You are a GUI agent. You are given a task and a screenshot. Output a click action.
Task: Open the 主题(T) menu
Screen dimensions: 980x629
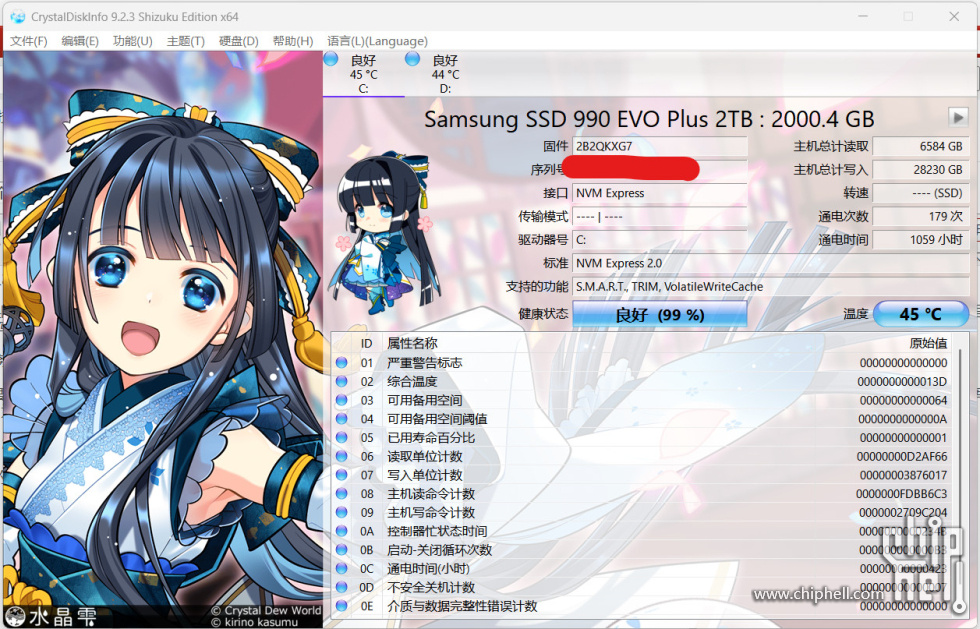point(186,41)
